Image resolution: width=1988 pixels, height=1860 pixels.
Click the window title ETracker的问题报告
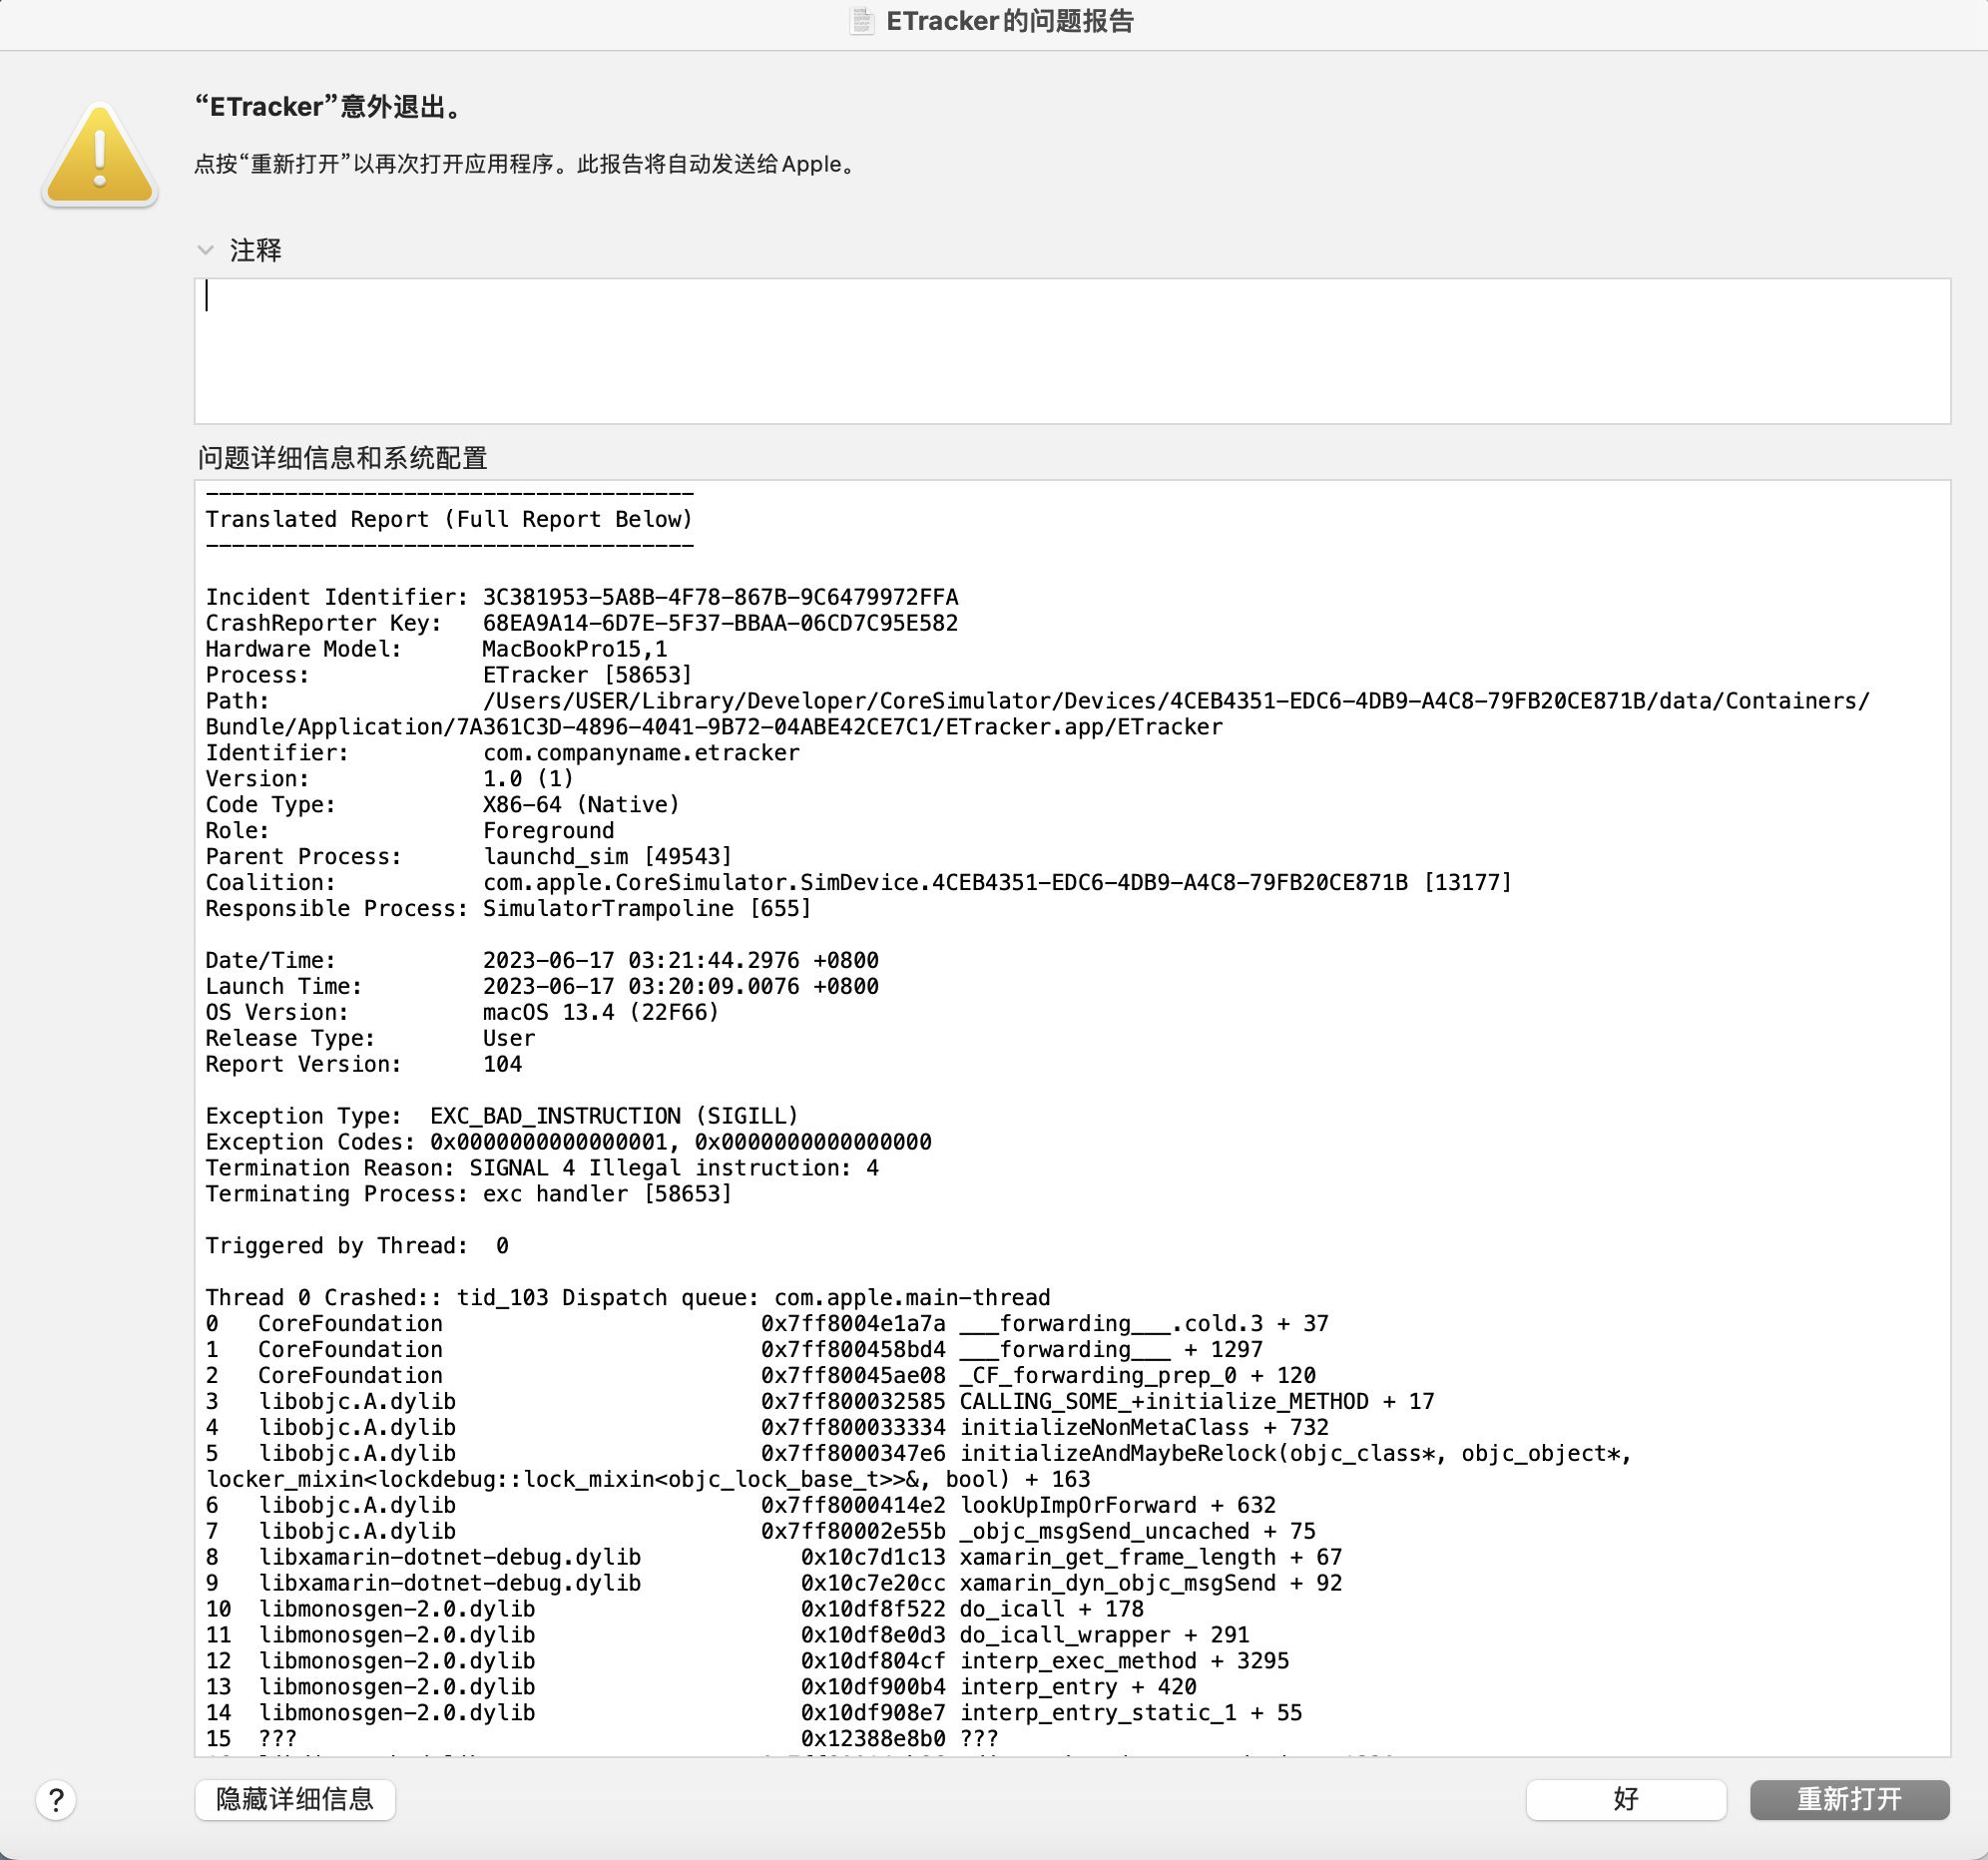tap(1009, 21)
